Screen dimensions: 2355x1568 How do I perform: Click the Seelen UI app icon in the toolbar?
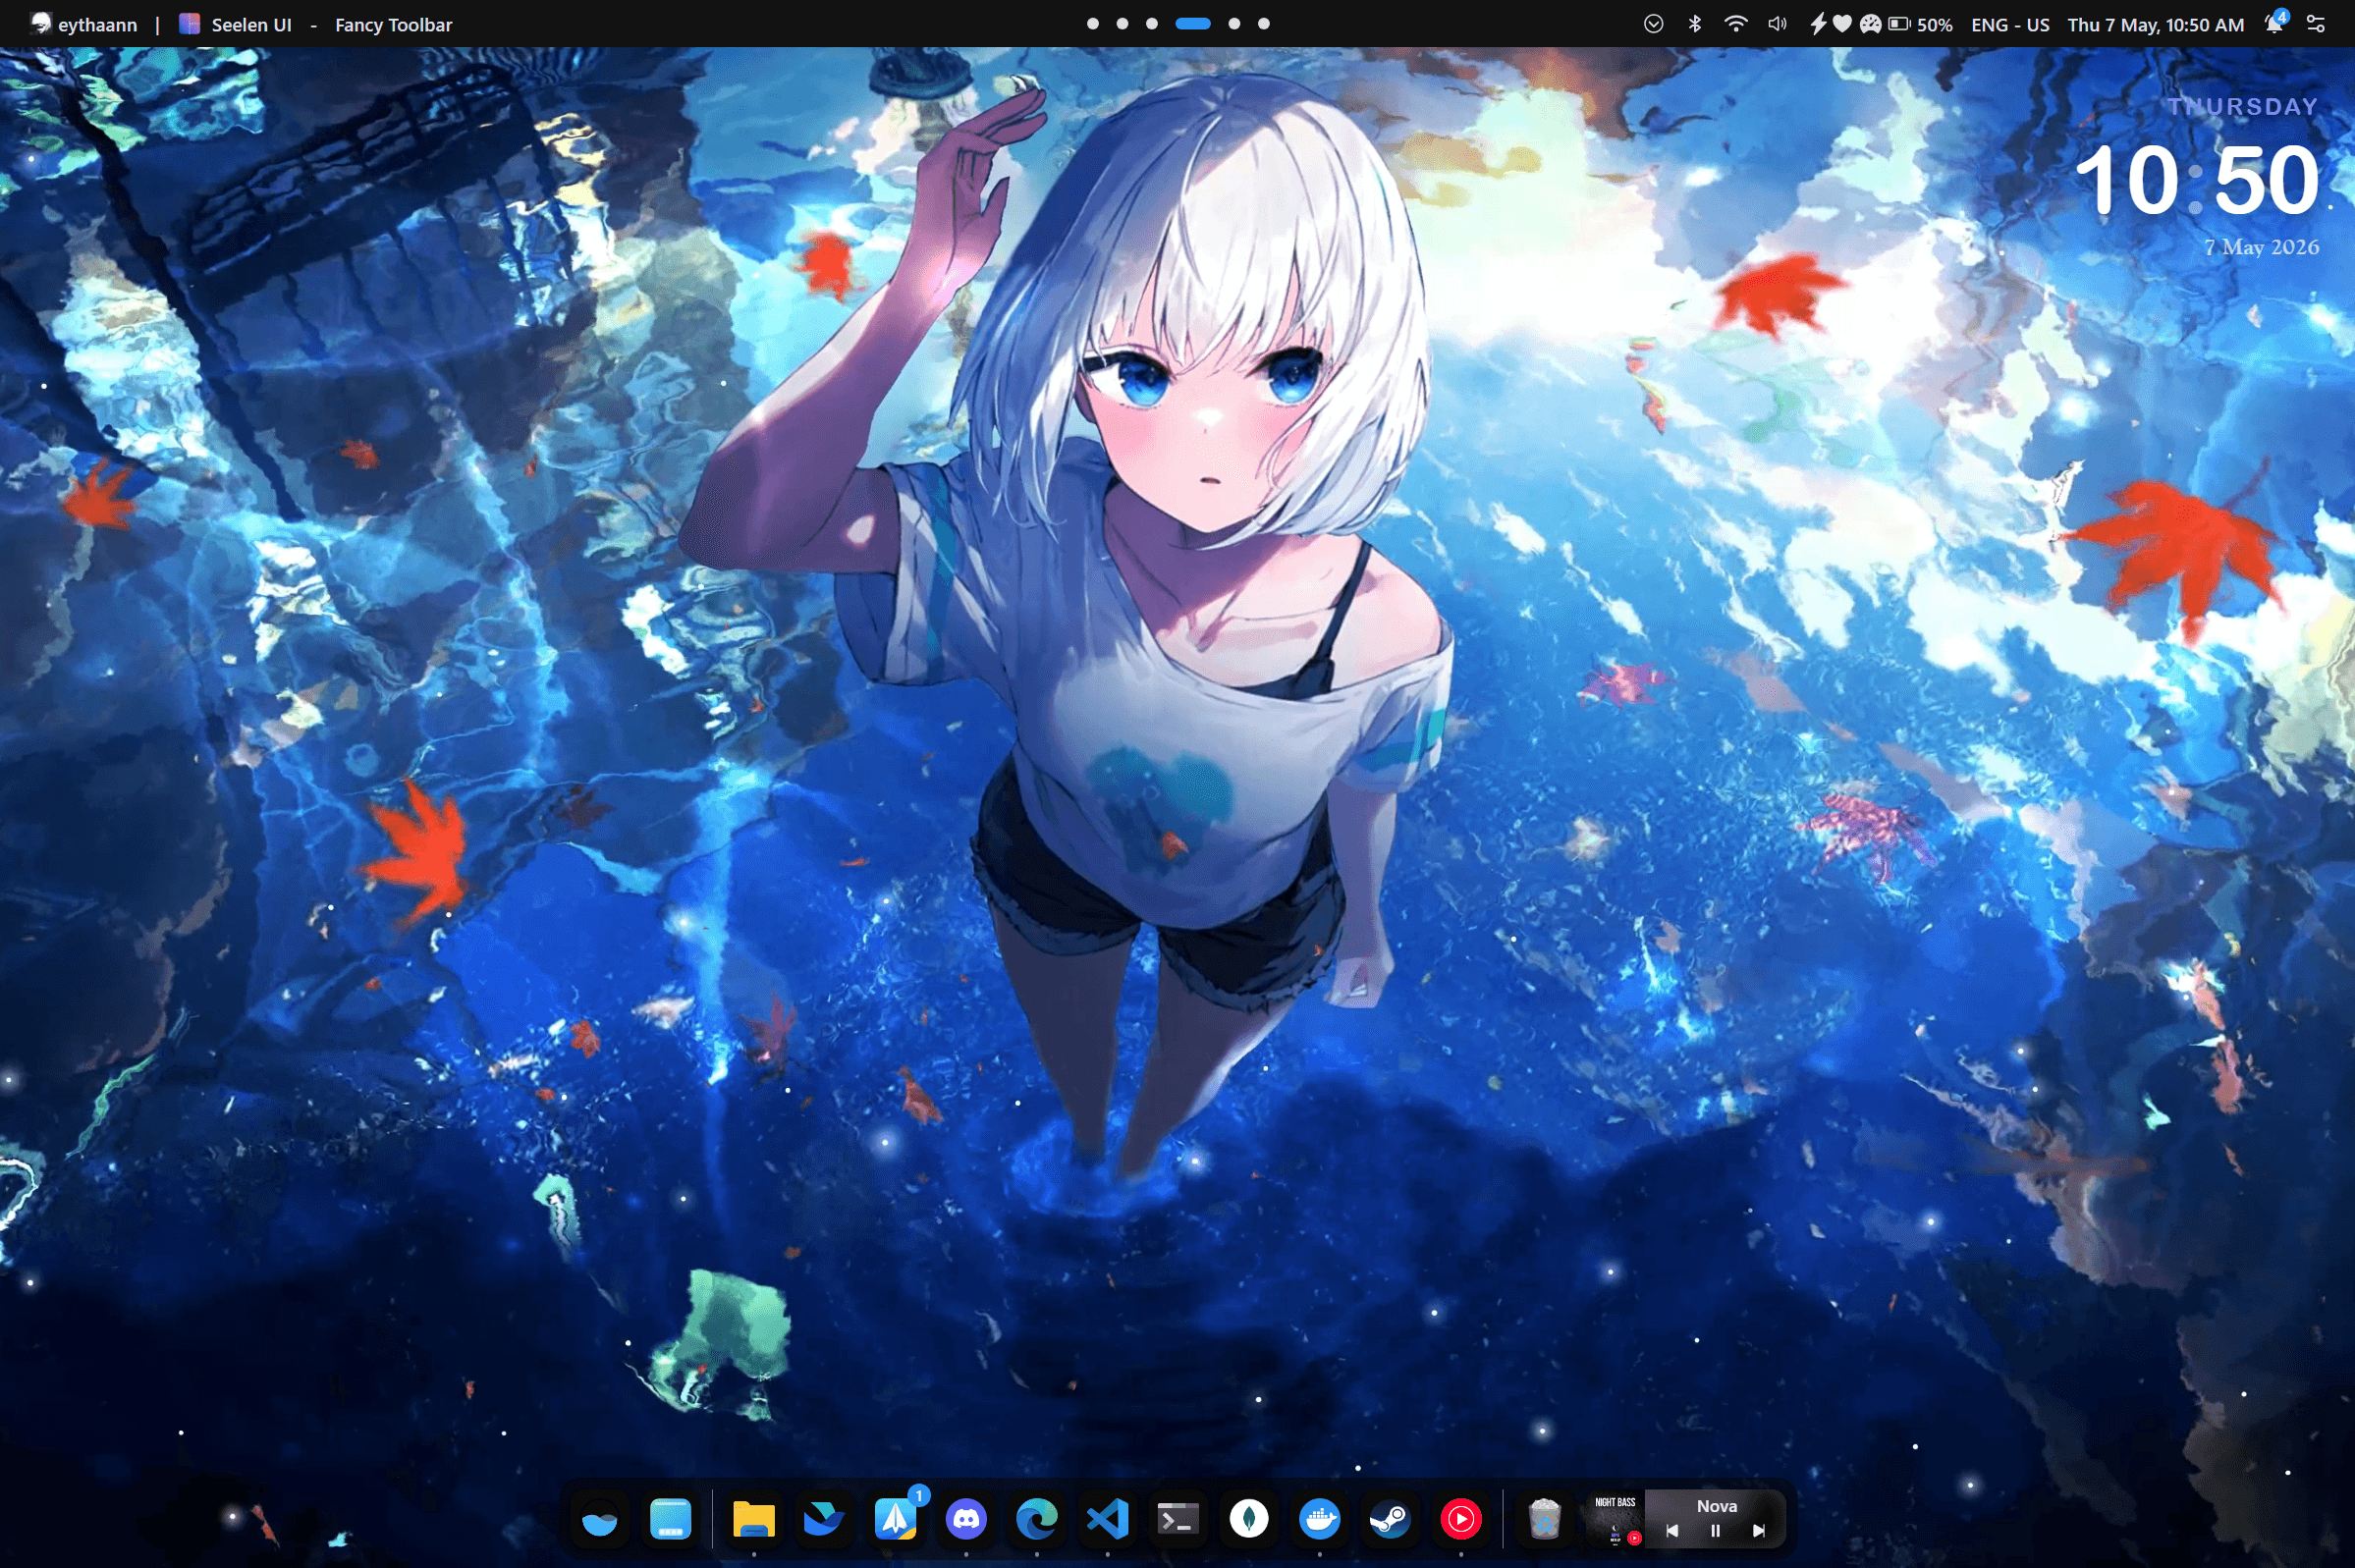[x=189, y=24]
